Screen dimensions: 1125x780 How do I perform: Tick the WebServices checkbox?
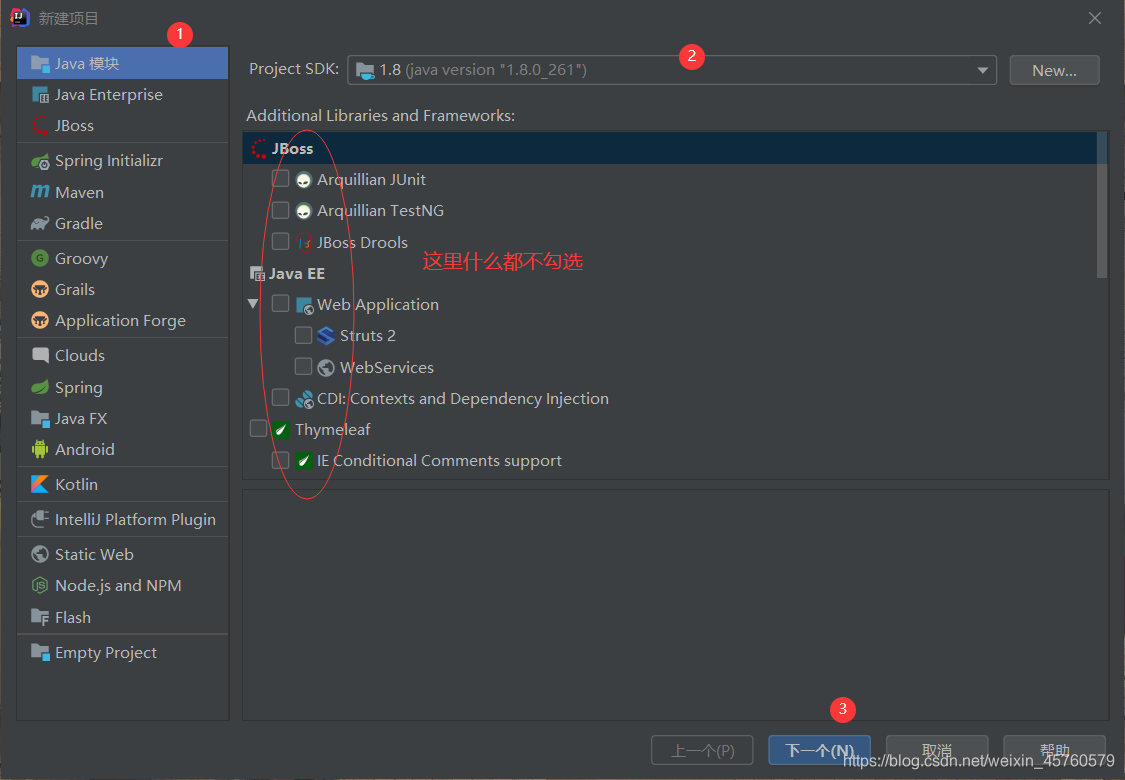[x=303, y=367]
